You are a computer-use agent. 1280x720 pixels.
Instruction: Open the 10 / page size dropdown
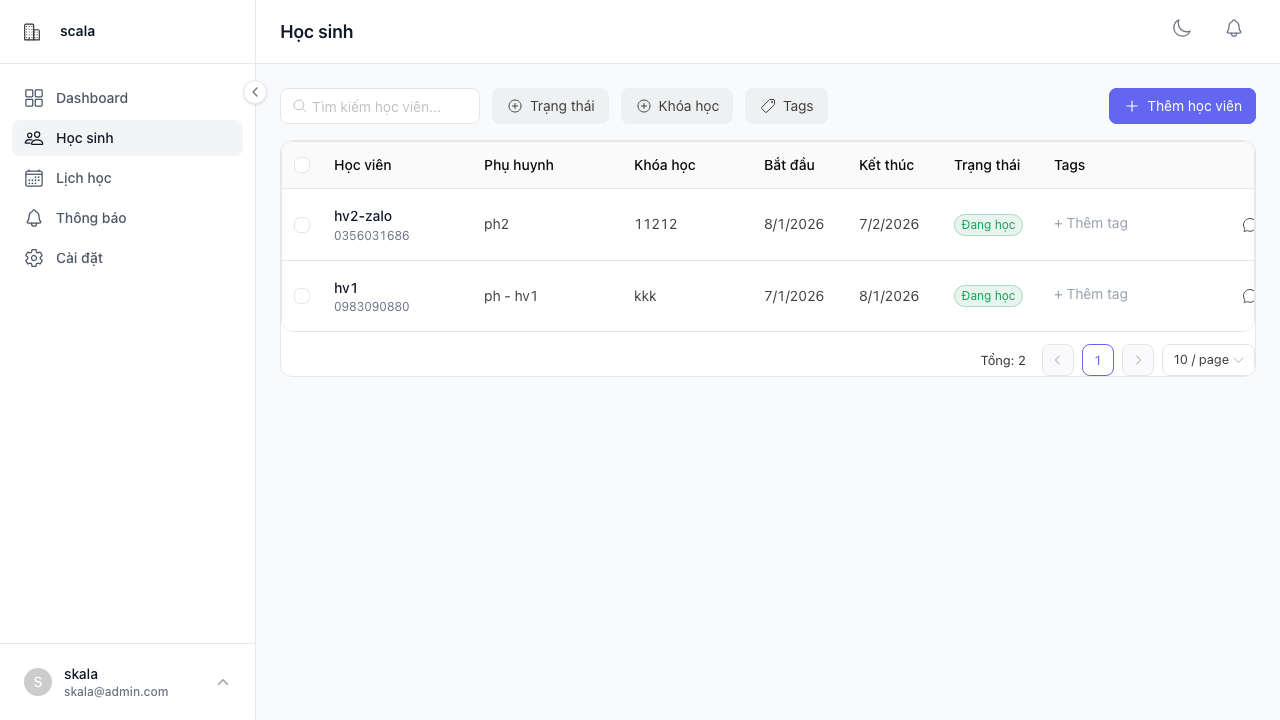tap(1208, 360)
